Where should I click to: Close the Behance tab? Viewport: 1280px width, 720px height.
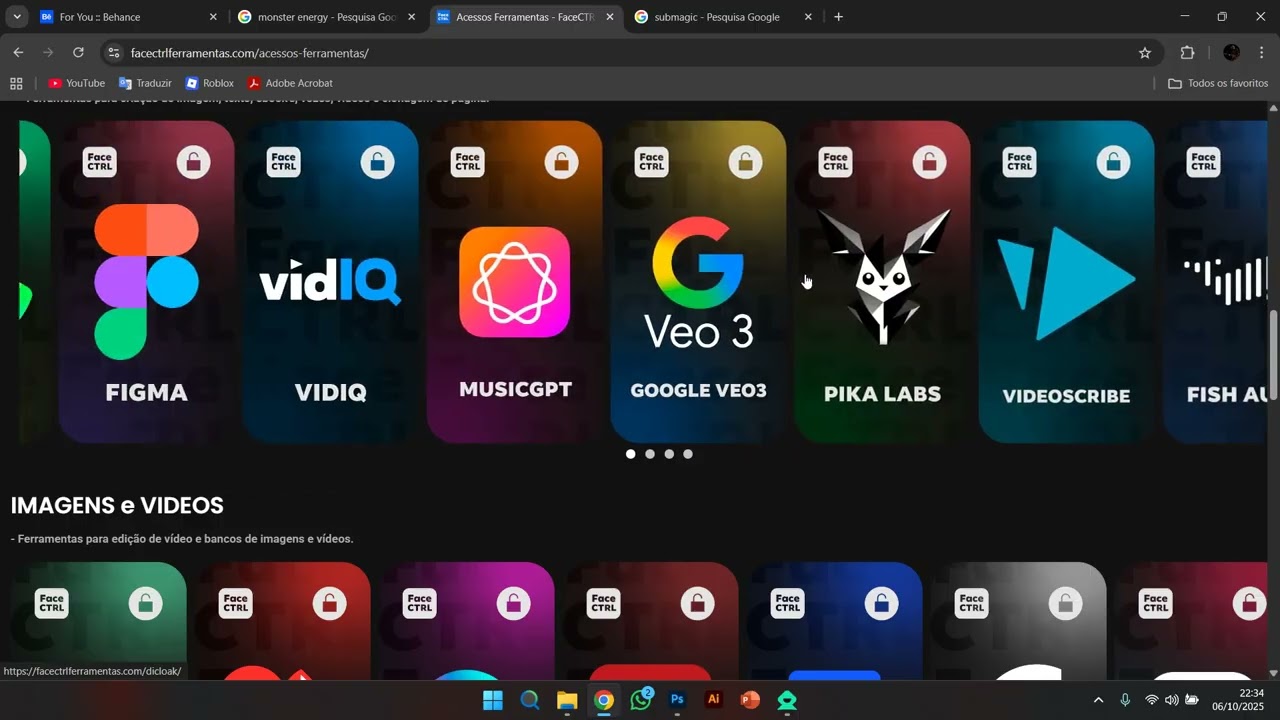coord(213,17)
